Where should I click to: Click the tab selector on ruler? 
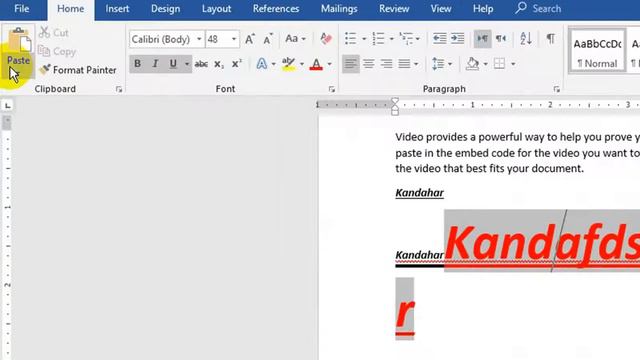click(8, 106)
